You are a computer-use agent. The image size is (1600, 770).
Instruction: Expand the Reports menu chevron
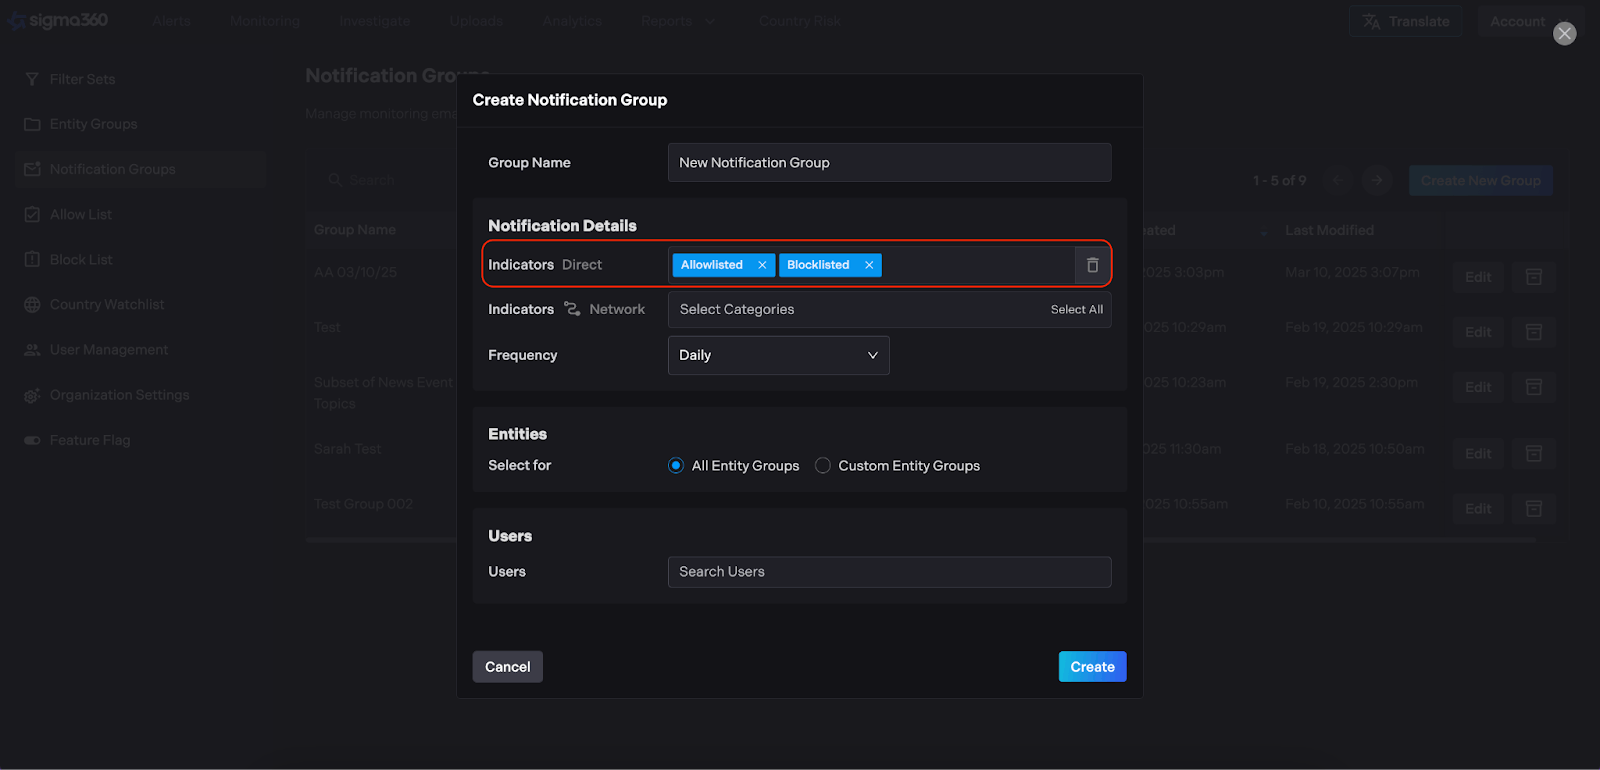(710, 21)
